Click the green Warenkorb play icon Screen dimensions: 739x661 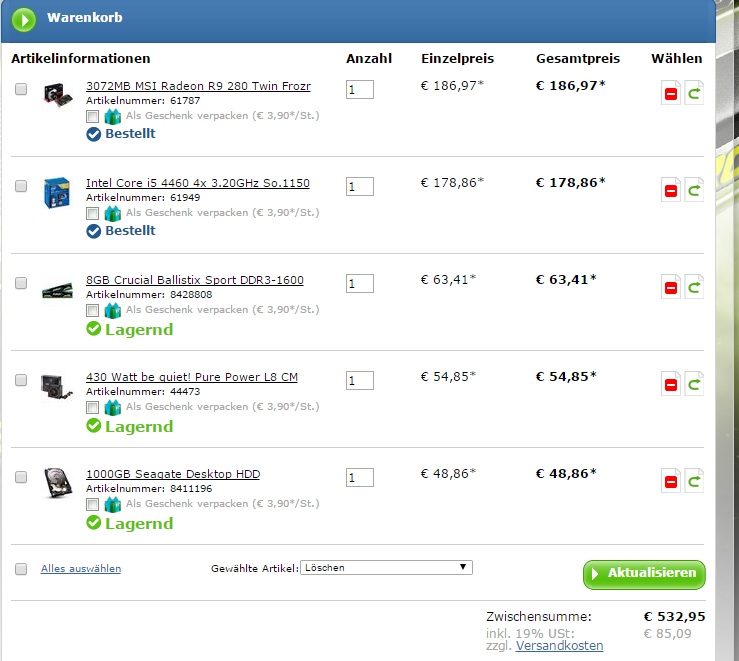[x=24, y=19]
